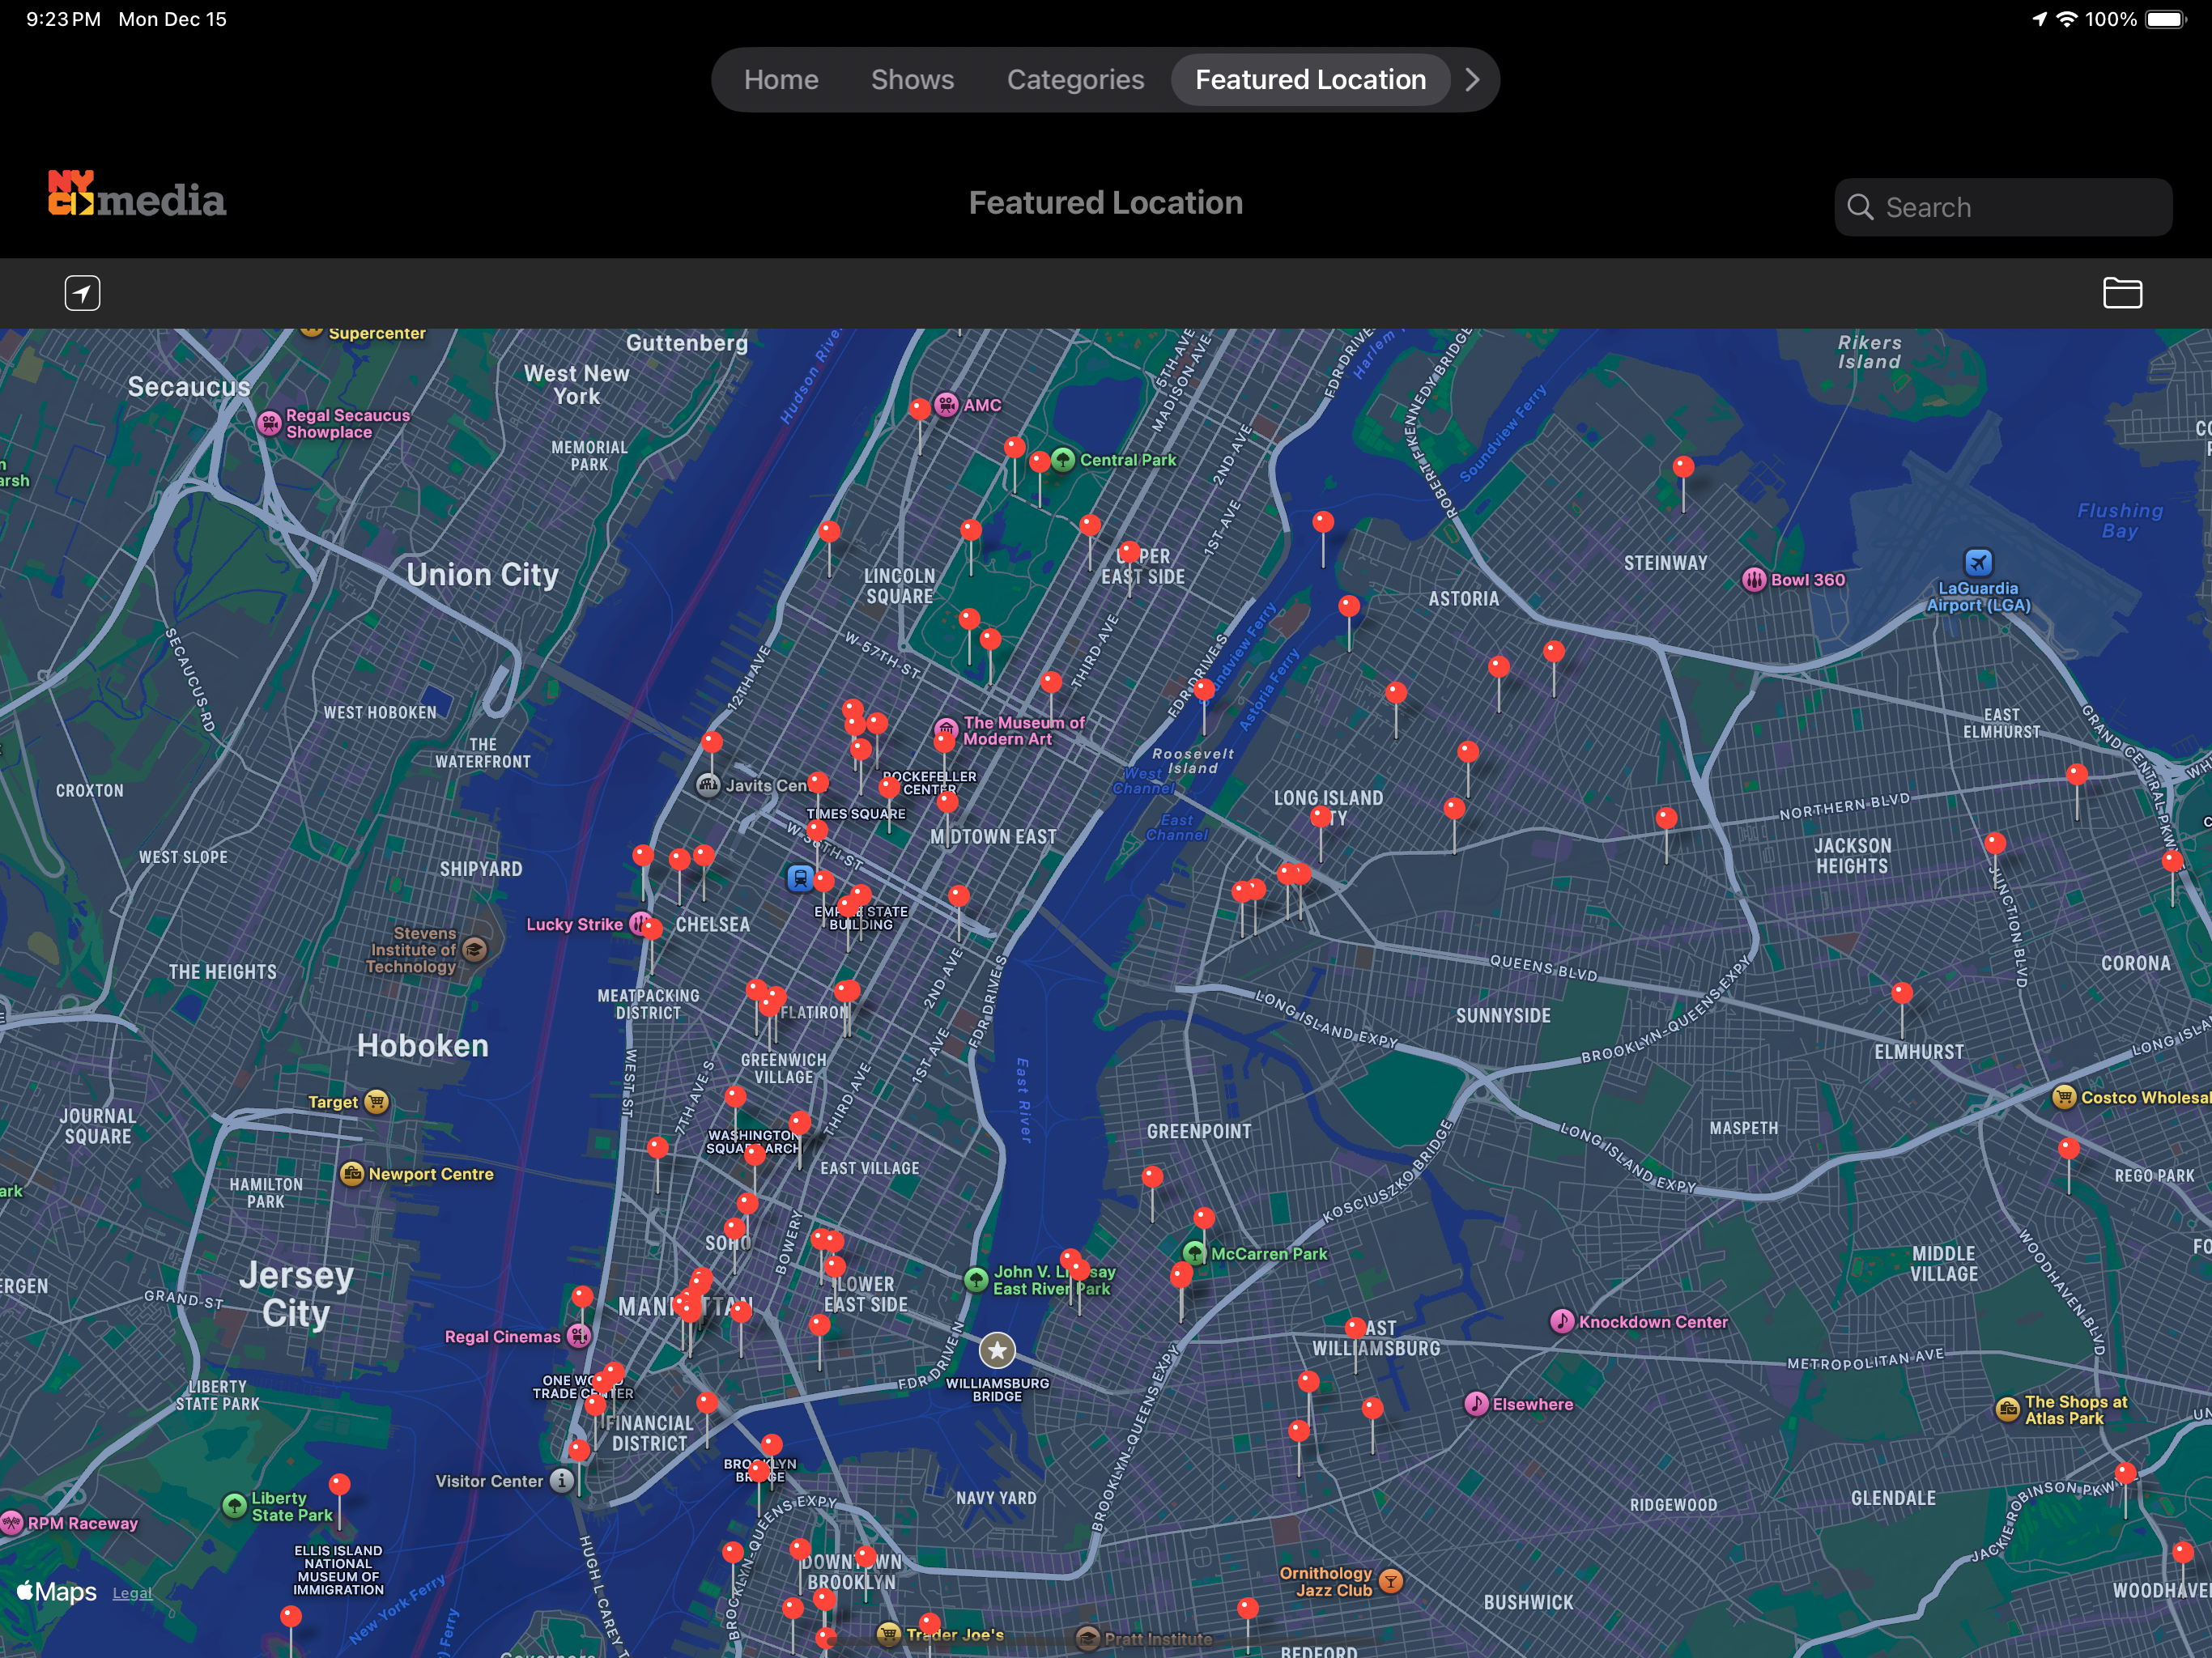Viewport: 2212px width, 1658px height.
Task: Tap the Newport Centre icon
Action: tap(352, 1174)
